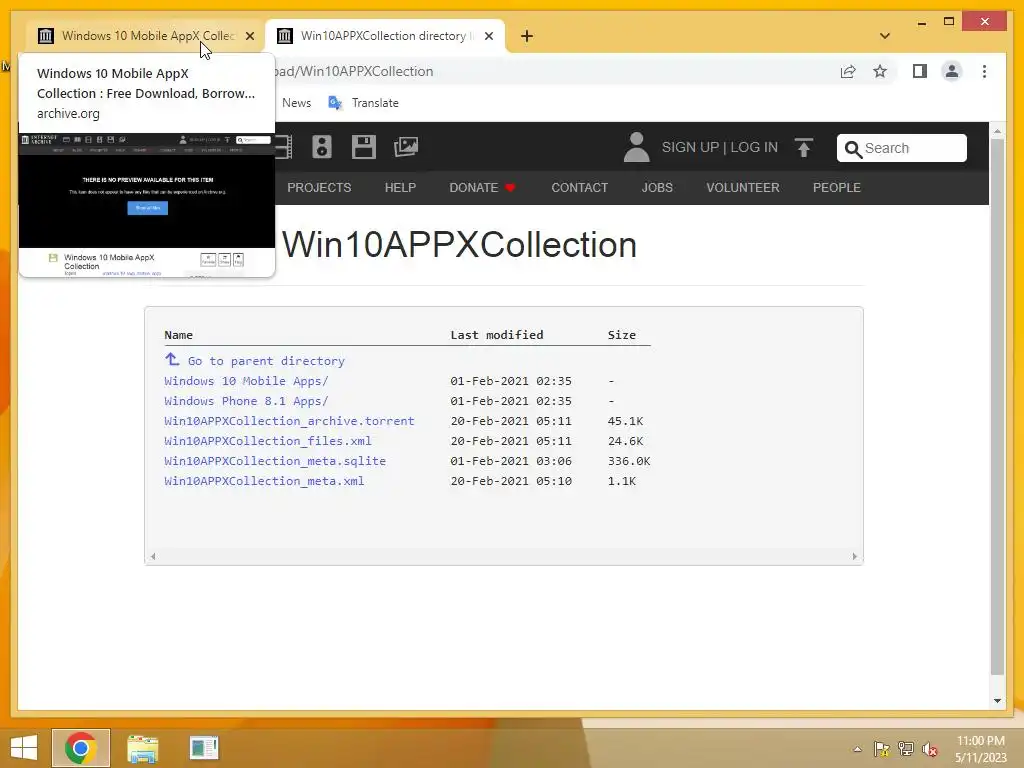Close the Win10APPXCollection directory tab
This screenshot has width=1024, height=768.
(488, 37)
